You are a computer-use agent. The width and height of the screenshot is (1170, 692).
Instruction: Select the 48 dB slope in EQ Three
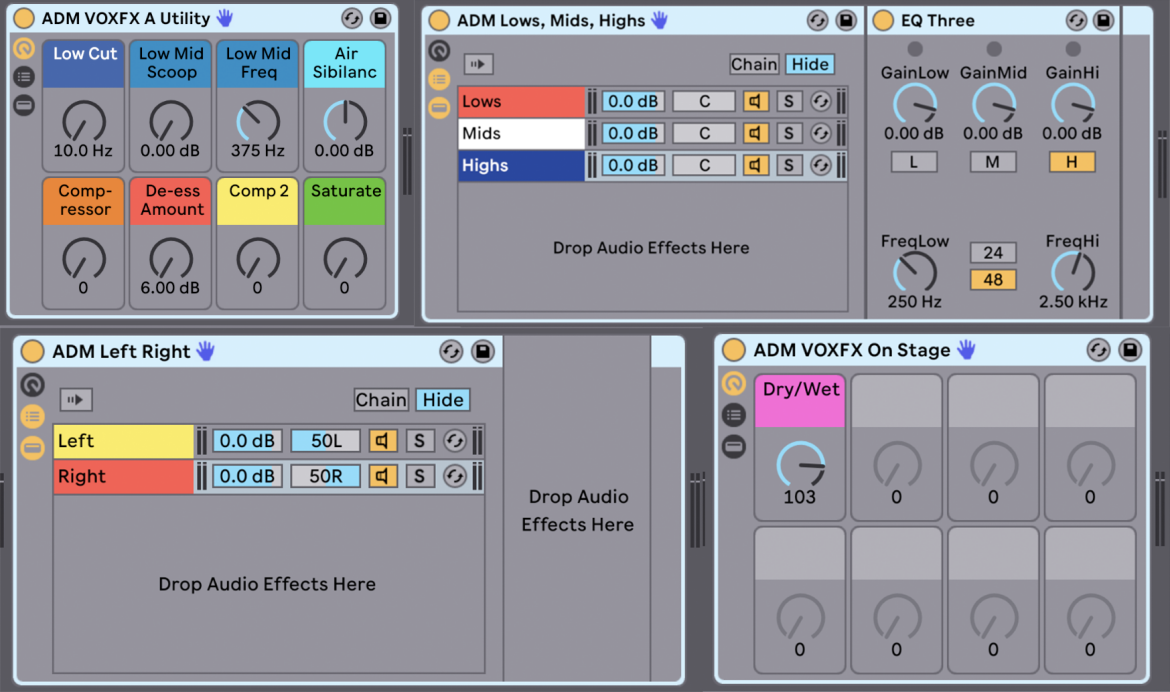tap(992, 280)
